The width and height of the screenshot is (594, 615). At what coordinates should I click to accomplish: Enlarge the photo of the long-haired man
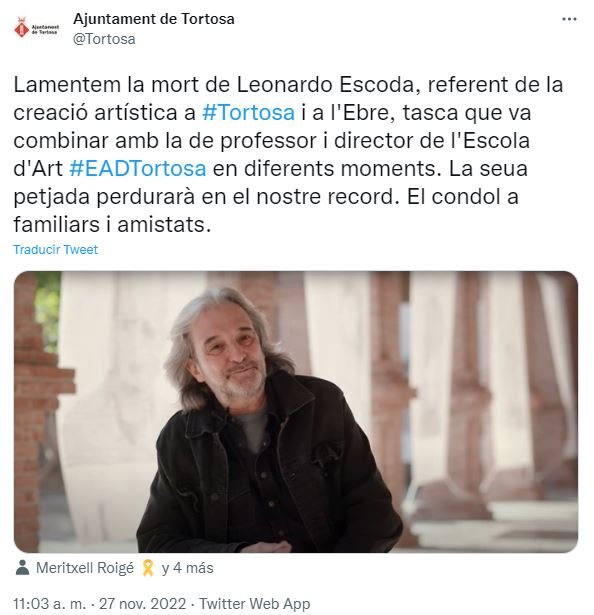coord(296,411)
